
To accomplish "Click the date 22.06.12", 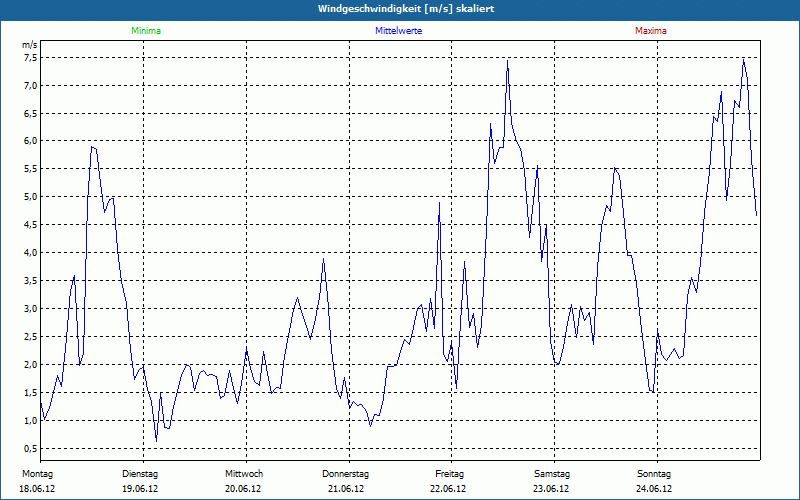I will tap(448, 489).
